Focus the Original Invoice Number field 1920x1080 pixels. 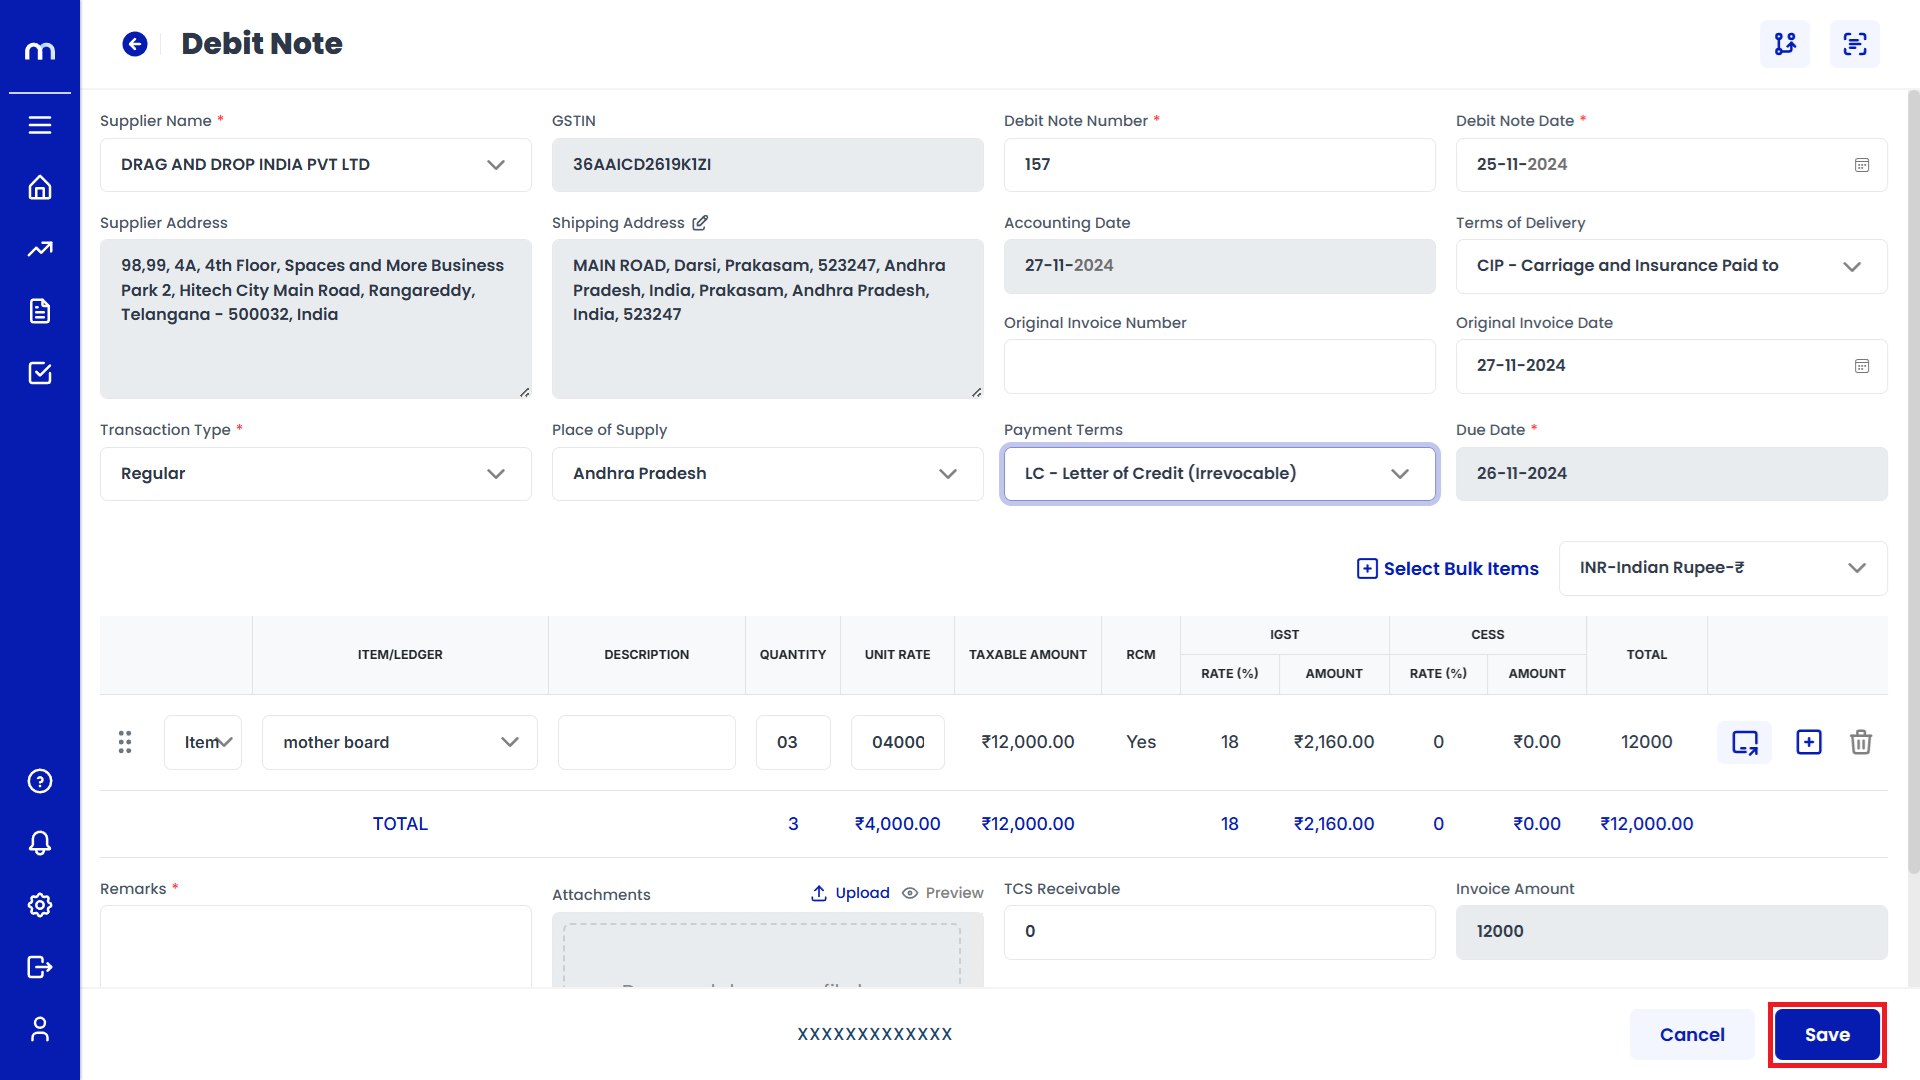pyautogui.click(x=1219, y=367)
